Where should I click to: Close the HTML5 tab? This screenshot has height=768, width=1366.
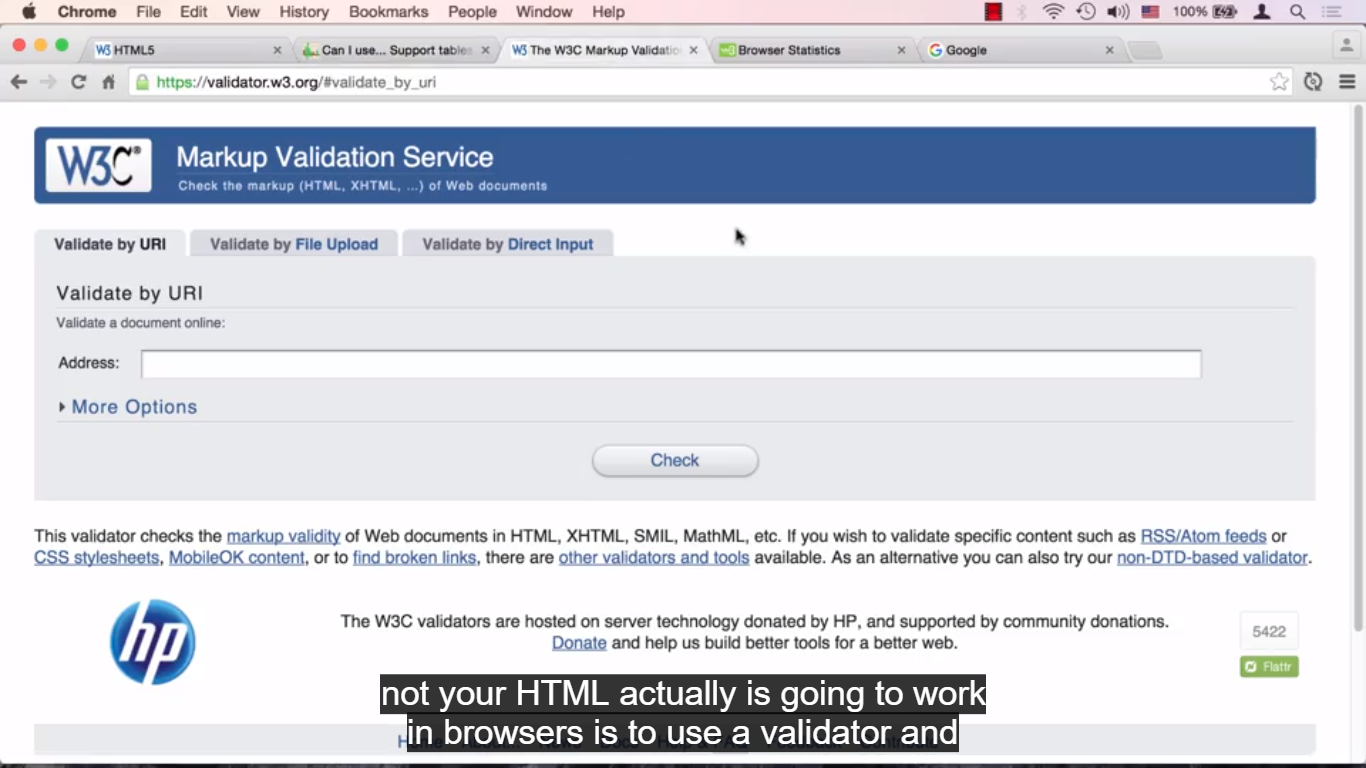[x=278, y=50]
